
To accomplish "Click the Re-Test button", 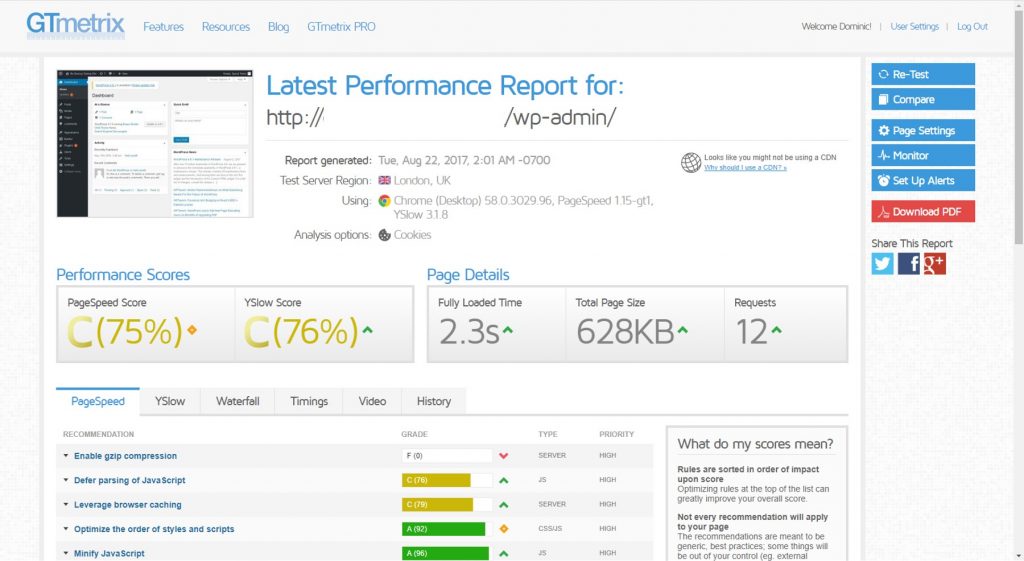I will coord(923,74).
